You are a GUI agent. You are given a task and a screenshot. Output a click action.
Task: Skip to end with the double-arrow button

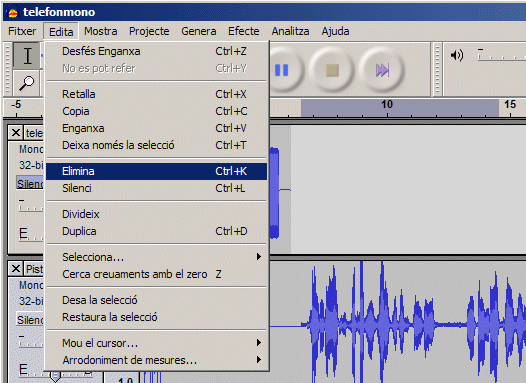tap(382, 70)
